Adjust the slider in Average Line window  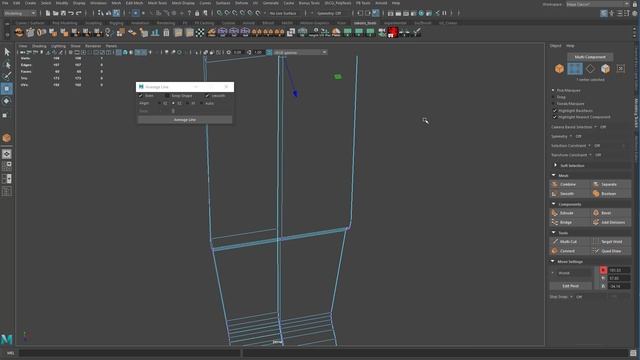(173, 111)
